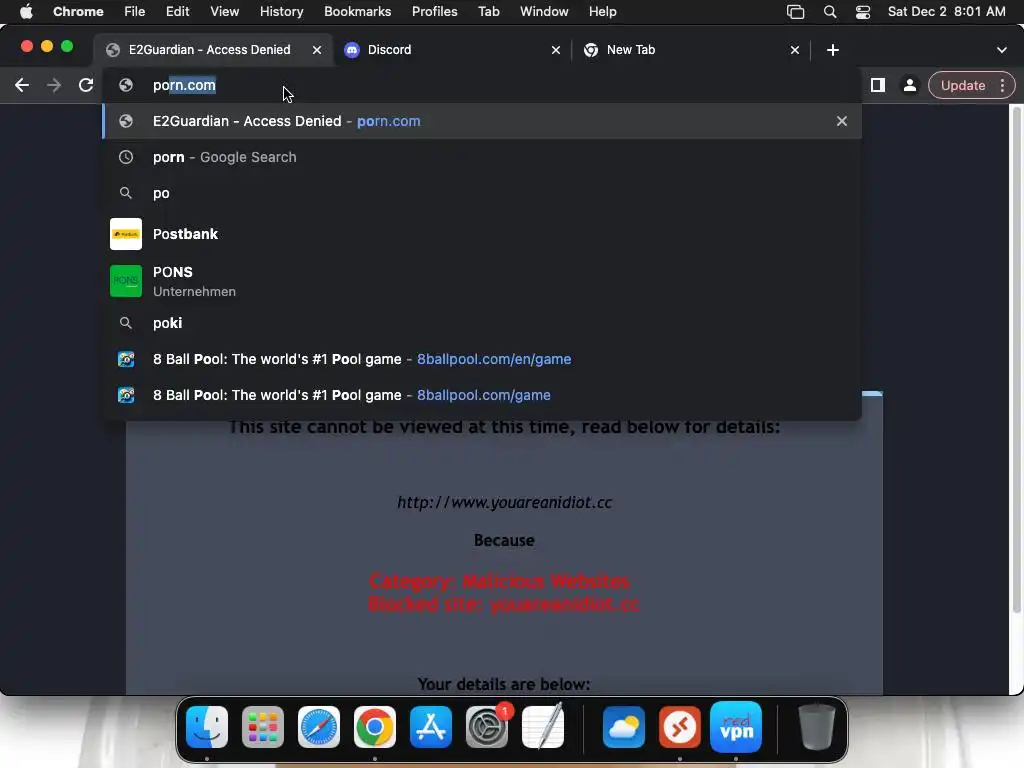
Task: Open Launchpad from the Dock
Action: click(263, 727)
